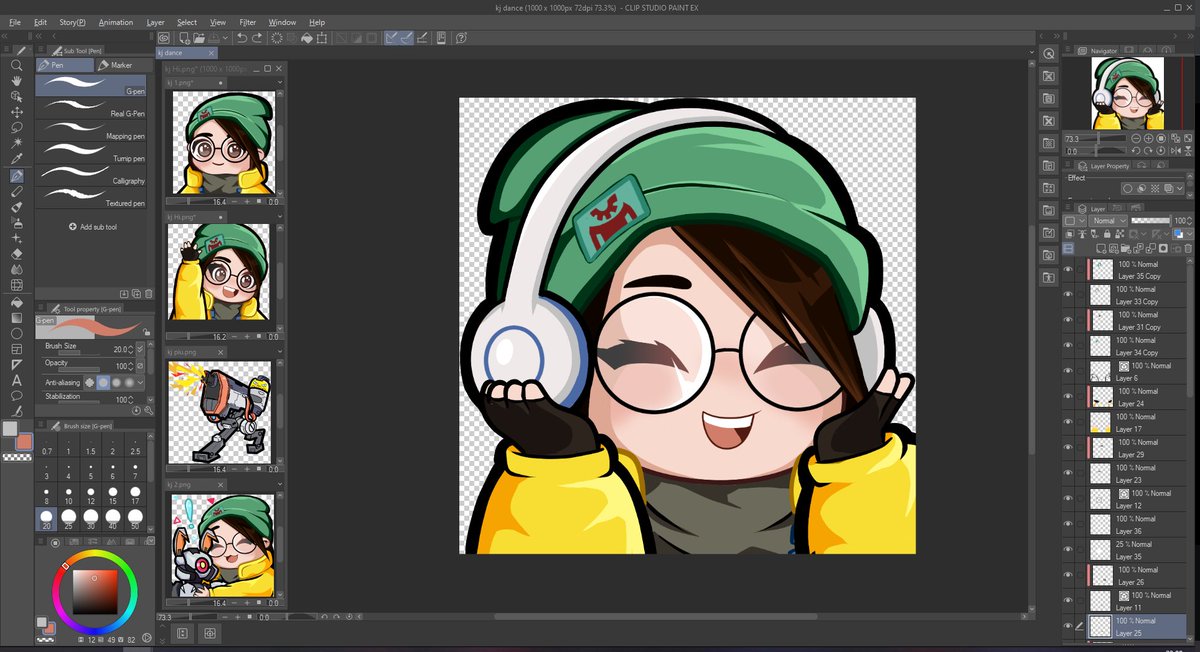Viewport: 1200px width, 652px height.
Task: Select the Eraser tool
Action: (17, 254)
